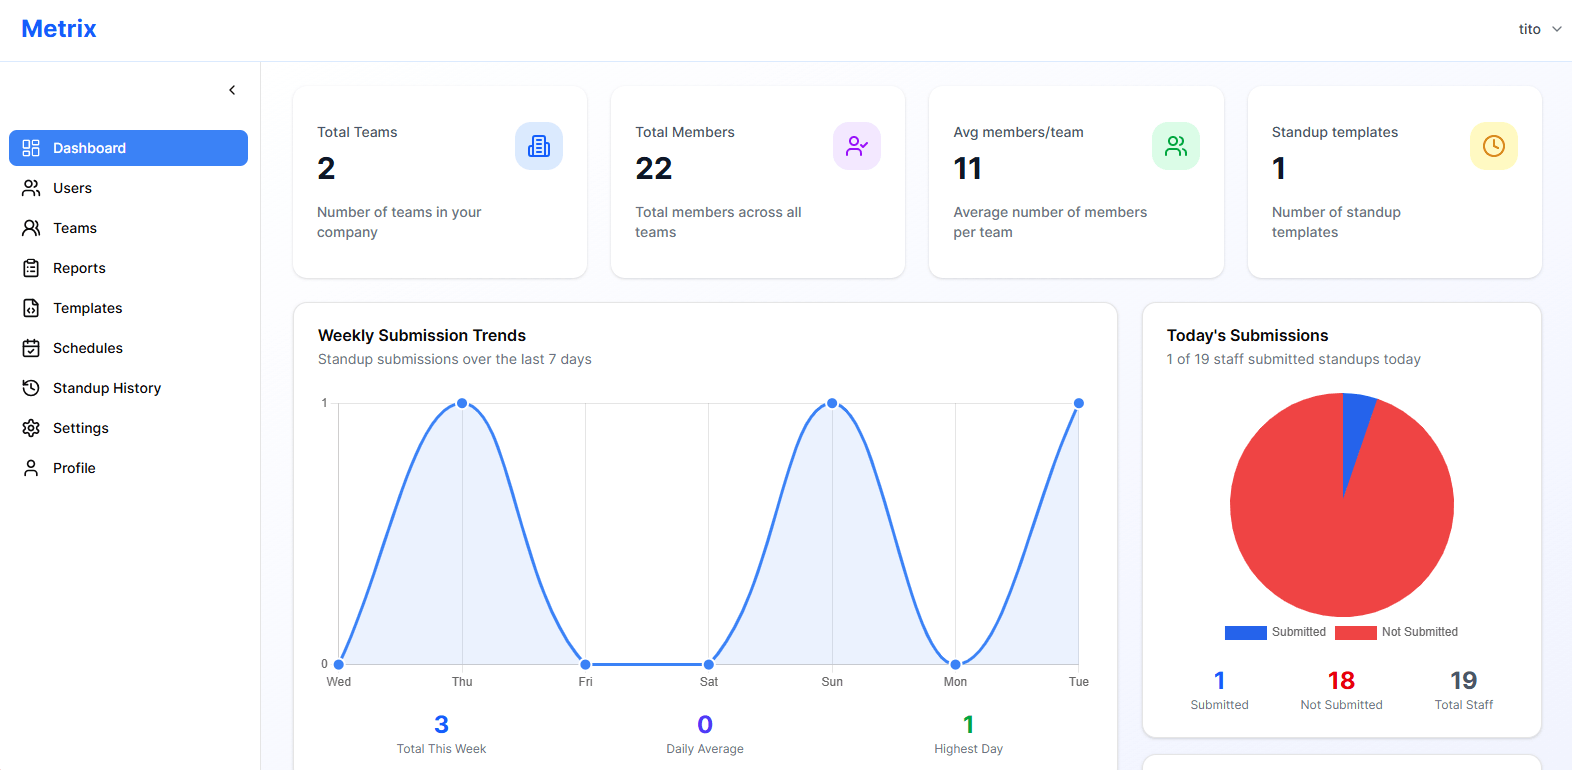Toggle the Submitted legend in pie chart
The width and height of the screenshot is (1572, 770).
[x=1275, y=632]
